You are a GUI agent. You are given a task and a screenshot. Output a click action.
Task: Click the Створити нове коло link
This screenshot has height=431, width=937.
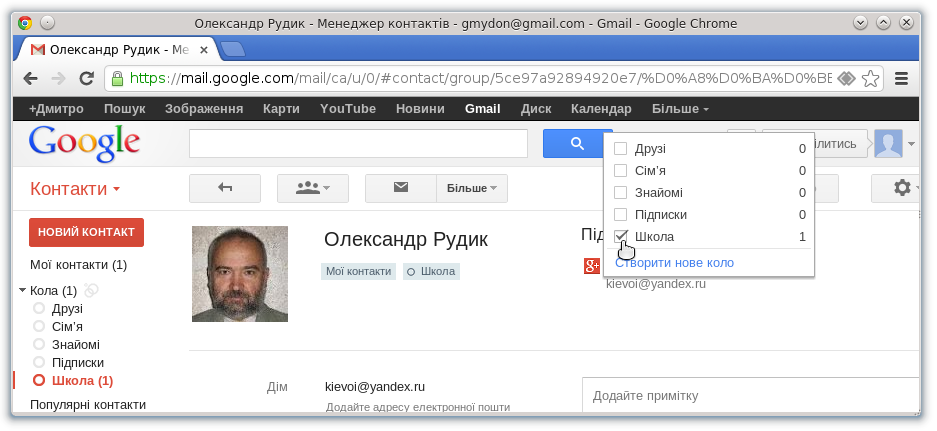click(674, 263)
